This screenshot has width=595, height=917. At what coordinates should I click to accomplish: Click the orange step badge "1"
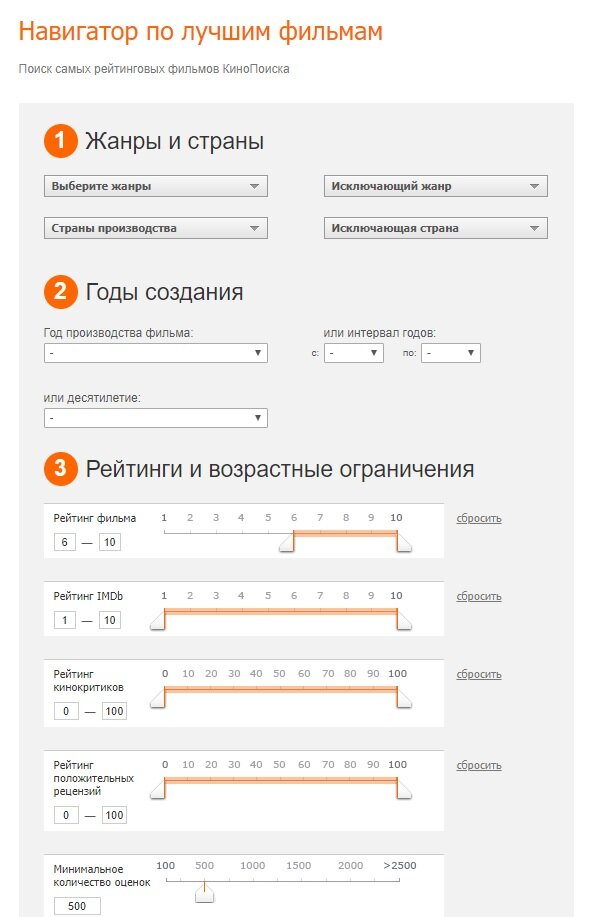tap(60, 141)
